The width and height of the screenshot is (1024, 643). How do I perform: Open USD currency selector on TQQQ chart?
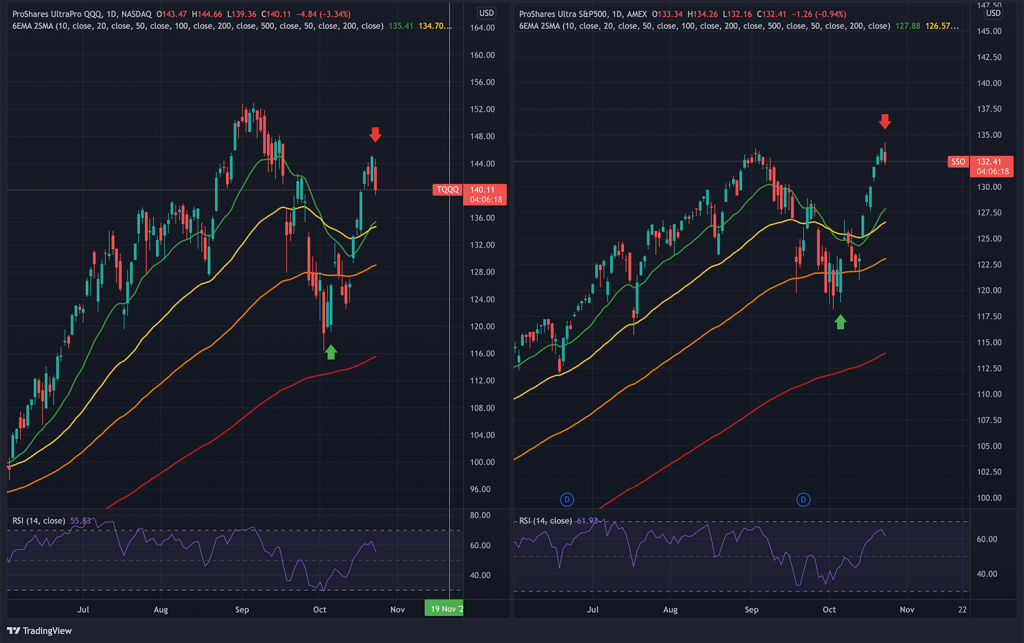point(487,13)
